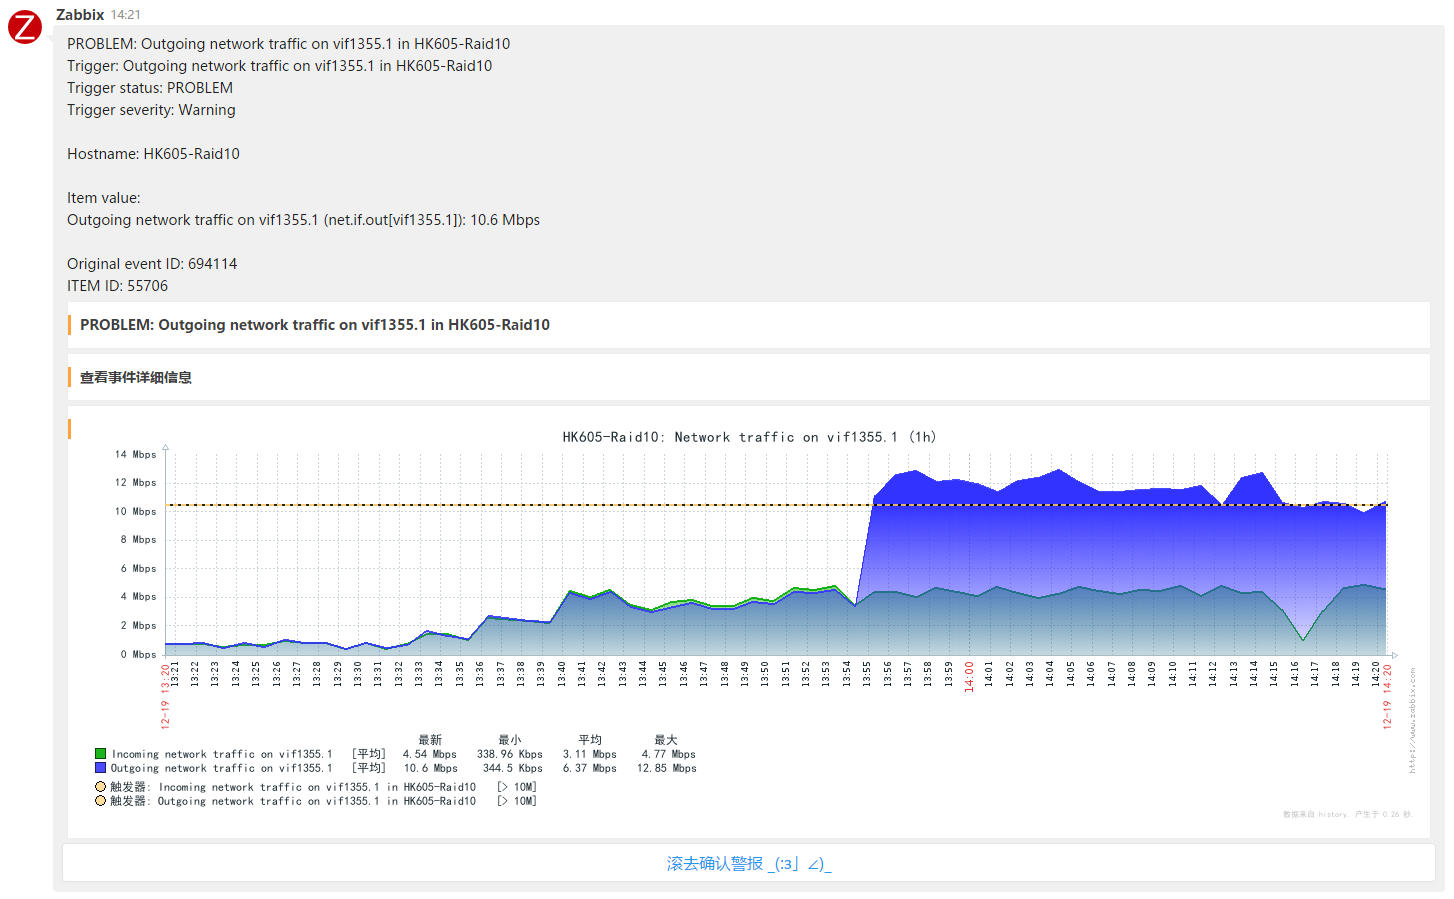Click the green Incoming traffic legend swatch

click(100, 754)
